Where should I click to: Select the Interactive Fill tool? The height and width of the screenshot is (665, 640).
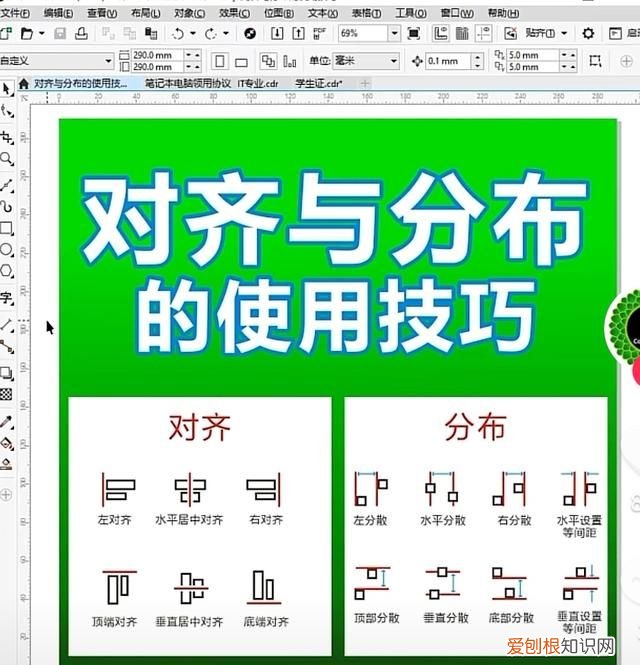7,443
